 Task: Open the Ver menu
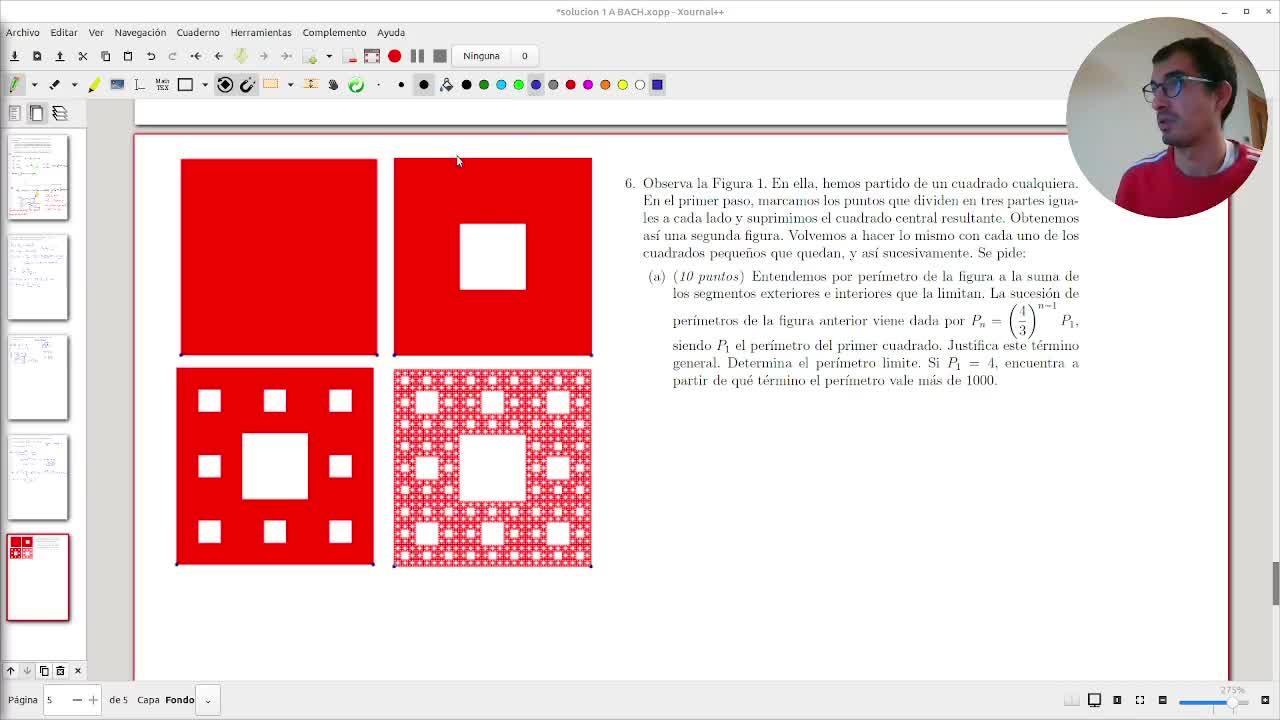[x=96, y=32]
